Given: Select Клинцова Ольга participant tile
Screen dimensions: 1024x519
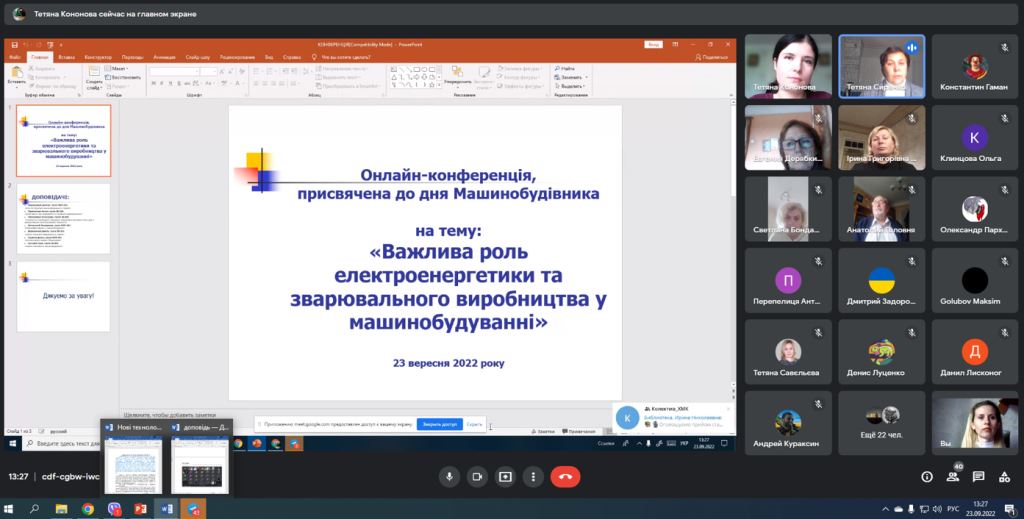Looking at the screenshot, I should point(974,138).
